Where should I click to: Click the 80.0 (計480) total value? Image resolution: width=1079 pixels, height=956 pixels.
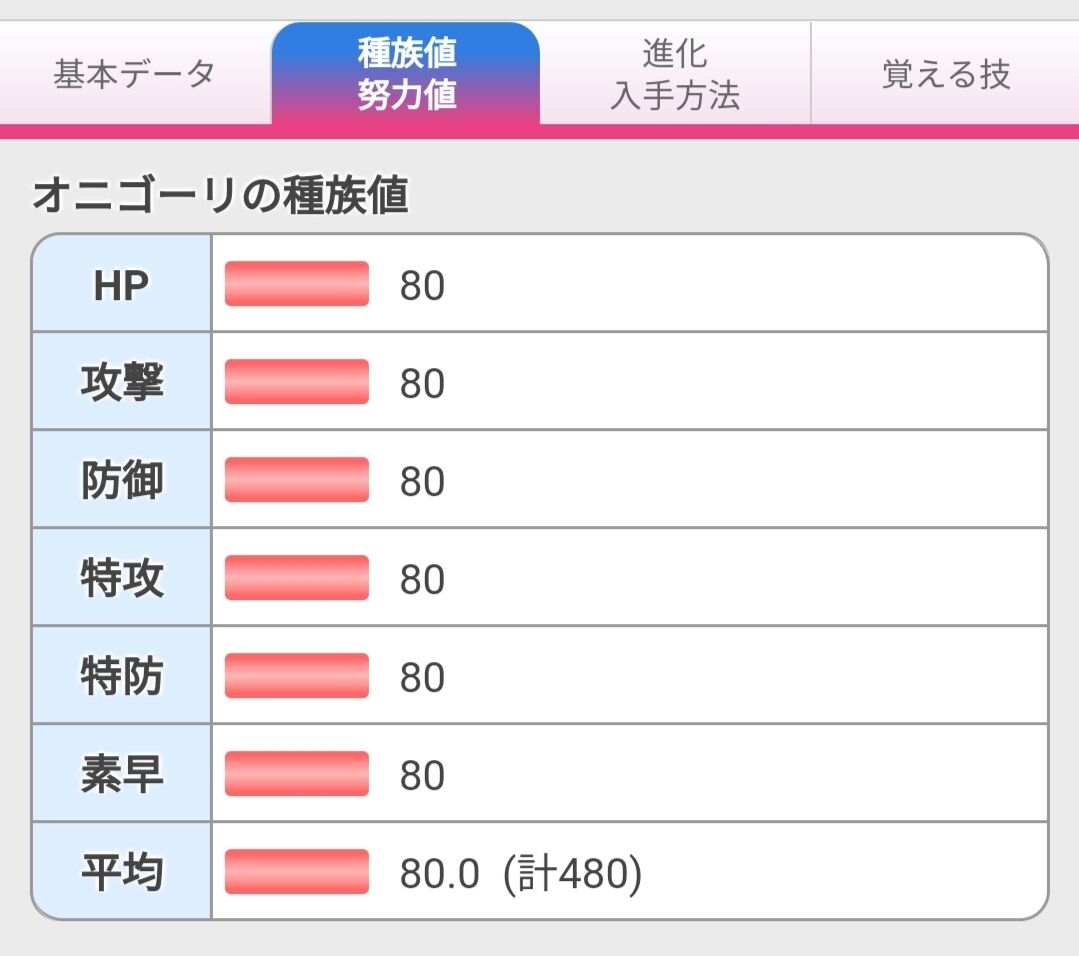point(521,873)
